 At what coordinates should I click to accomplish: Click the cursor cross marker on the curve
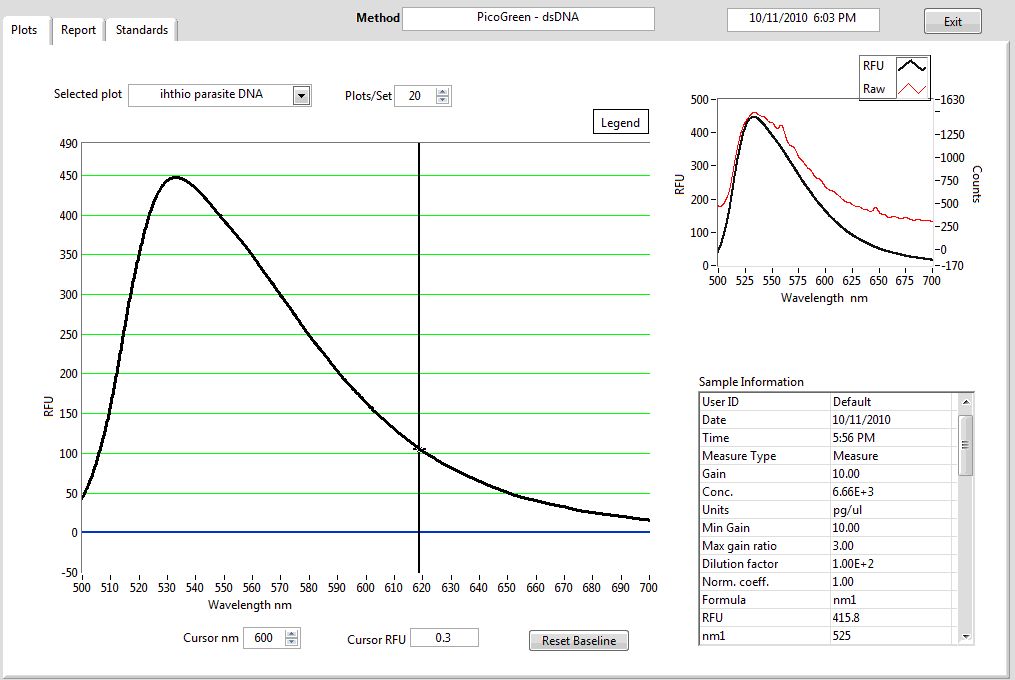tap(419, 449)
